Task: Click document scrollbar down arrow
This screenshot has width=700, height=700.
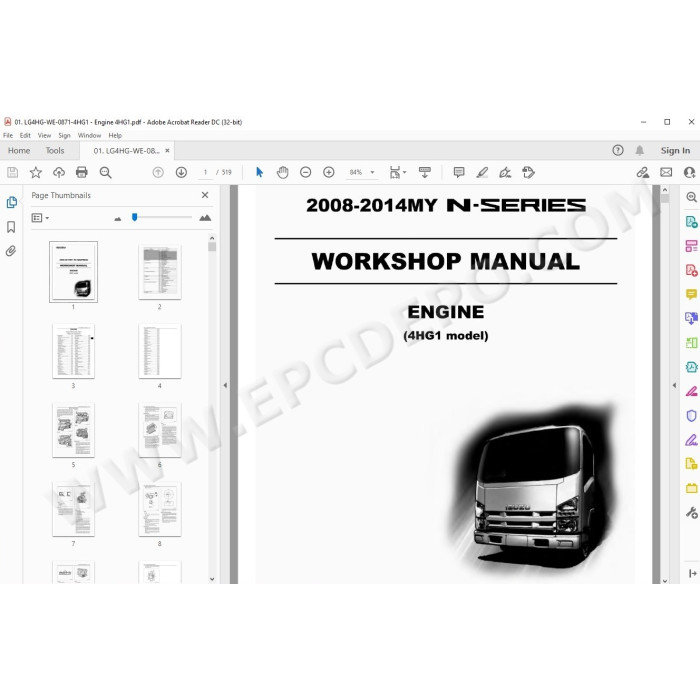Action: click(x=665, y=581)
